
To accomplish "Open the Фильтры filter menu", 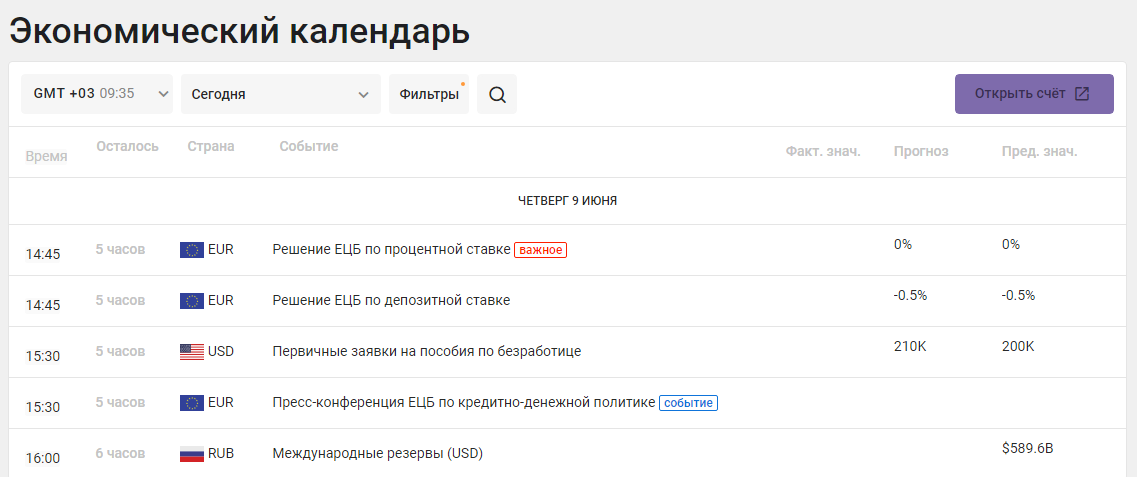I will pyautogui.click(x=429, y=94).
